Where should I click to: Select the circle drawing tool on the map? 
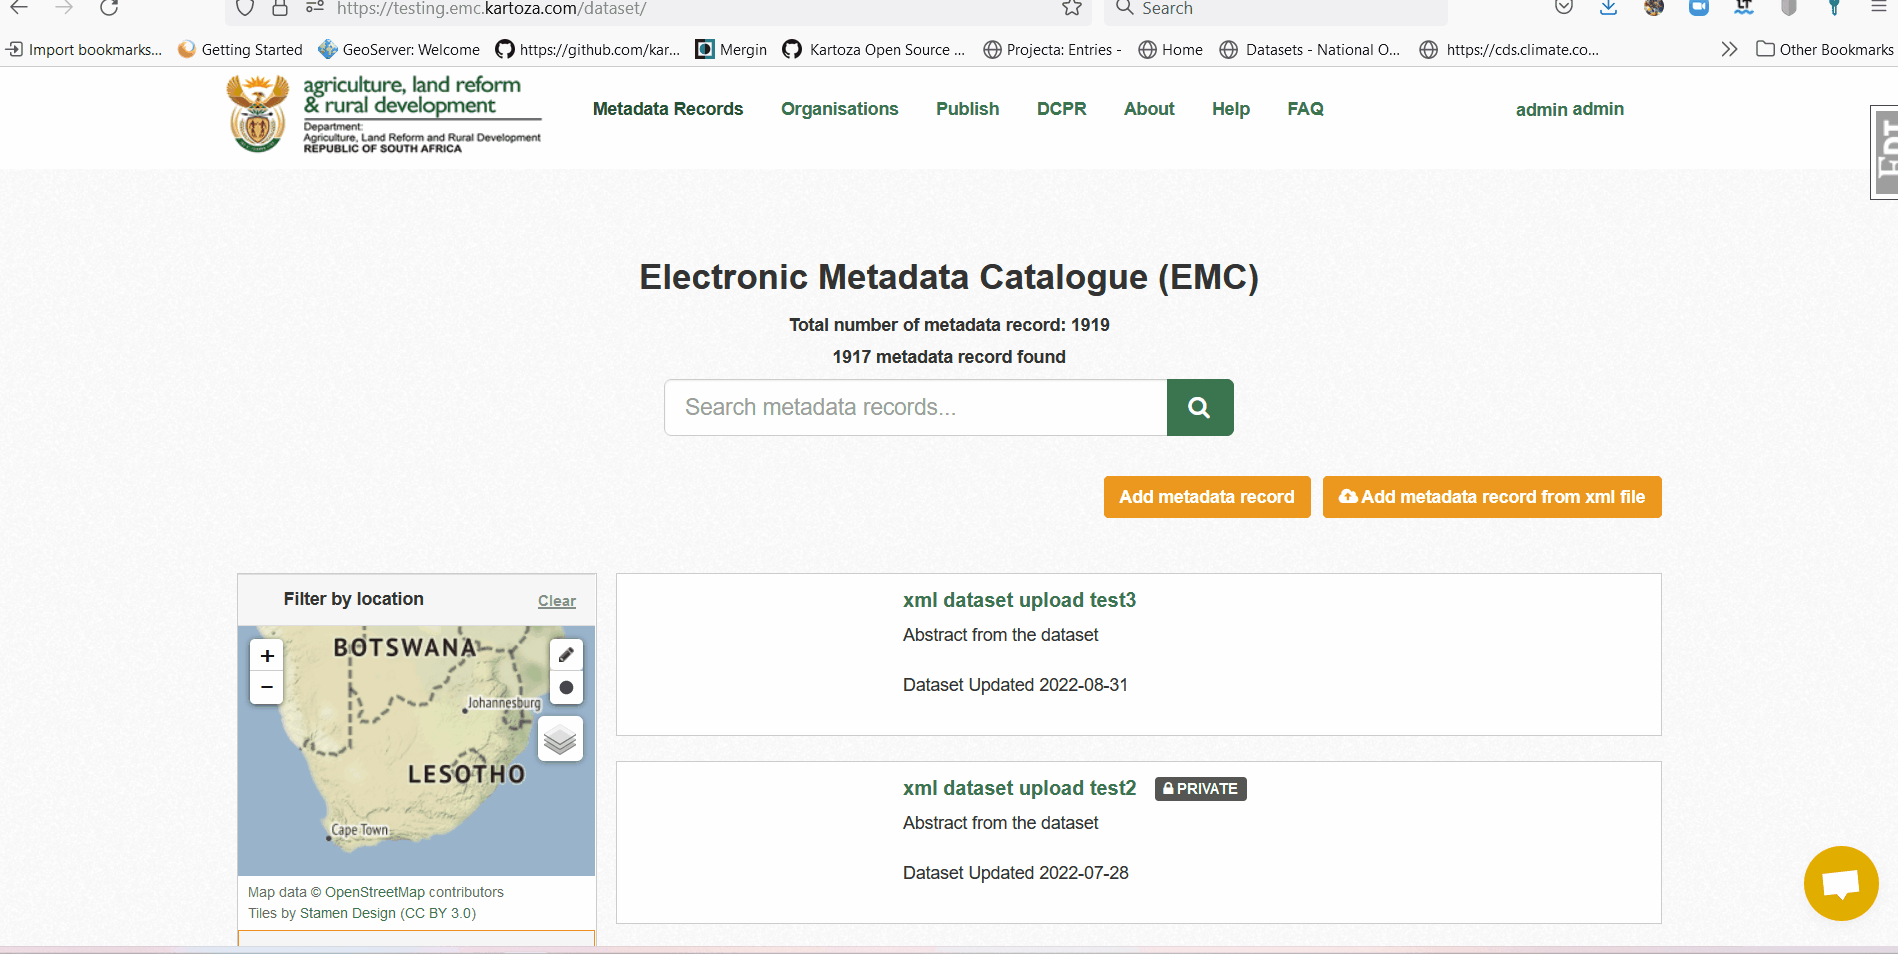[x=566, y=688]
